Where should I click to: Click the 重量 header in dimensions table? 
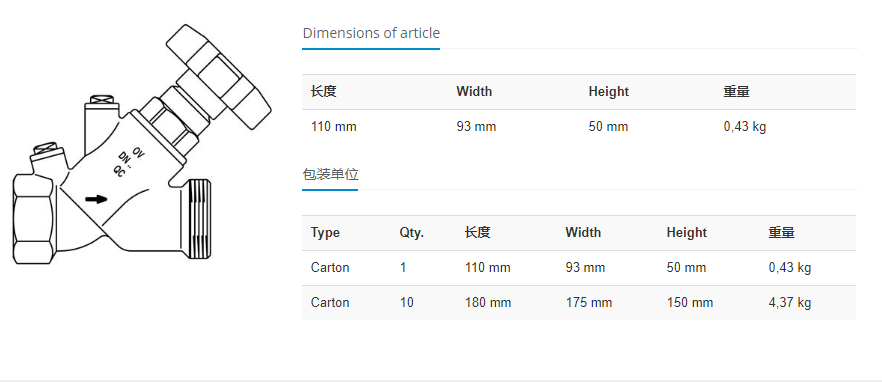coord(736,92)
